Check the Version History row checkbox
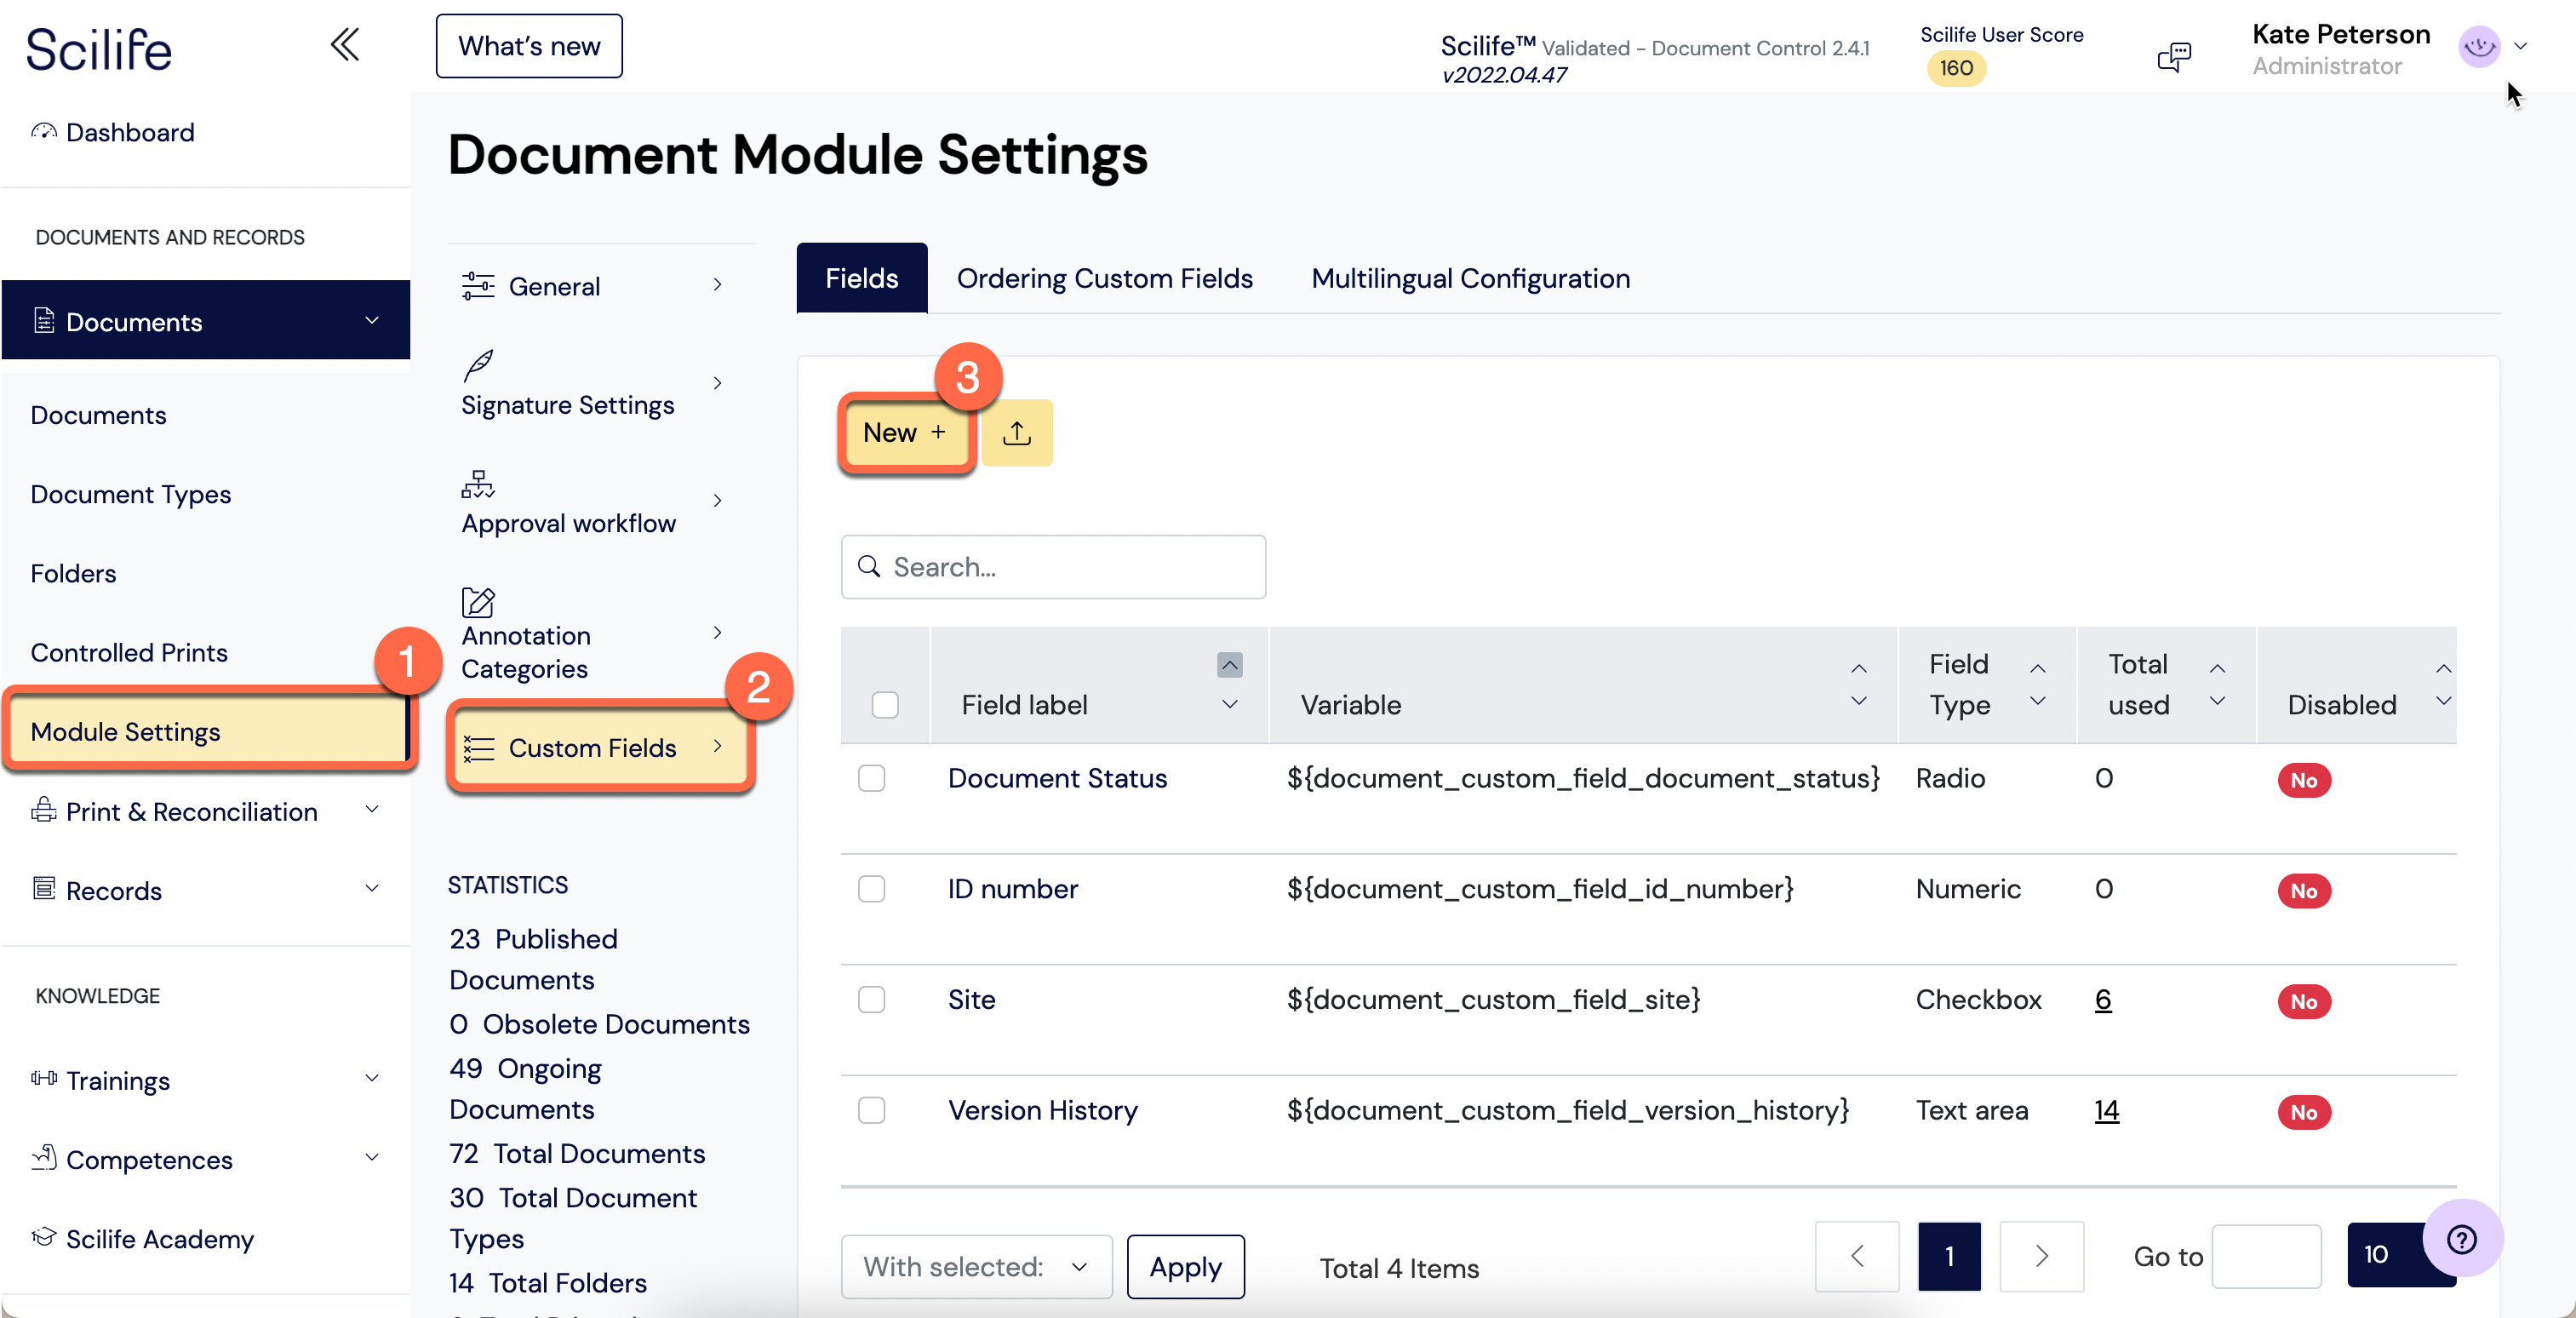The width and height of the screenshot is (2576, 1318). (x=871, y=1110)
